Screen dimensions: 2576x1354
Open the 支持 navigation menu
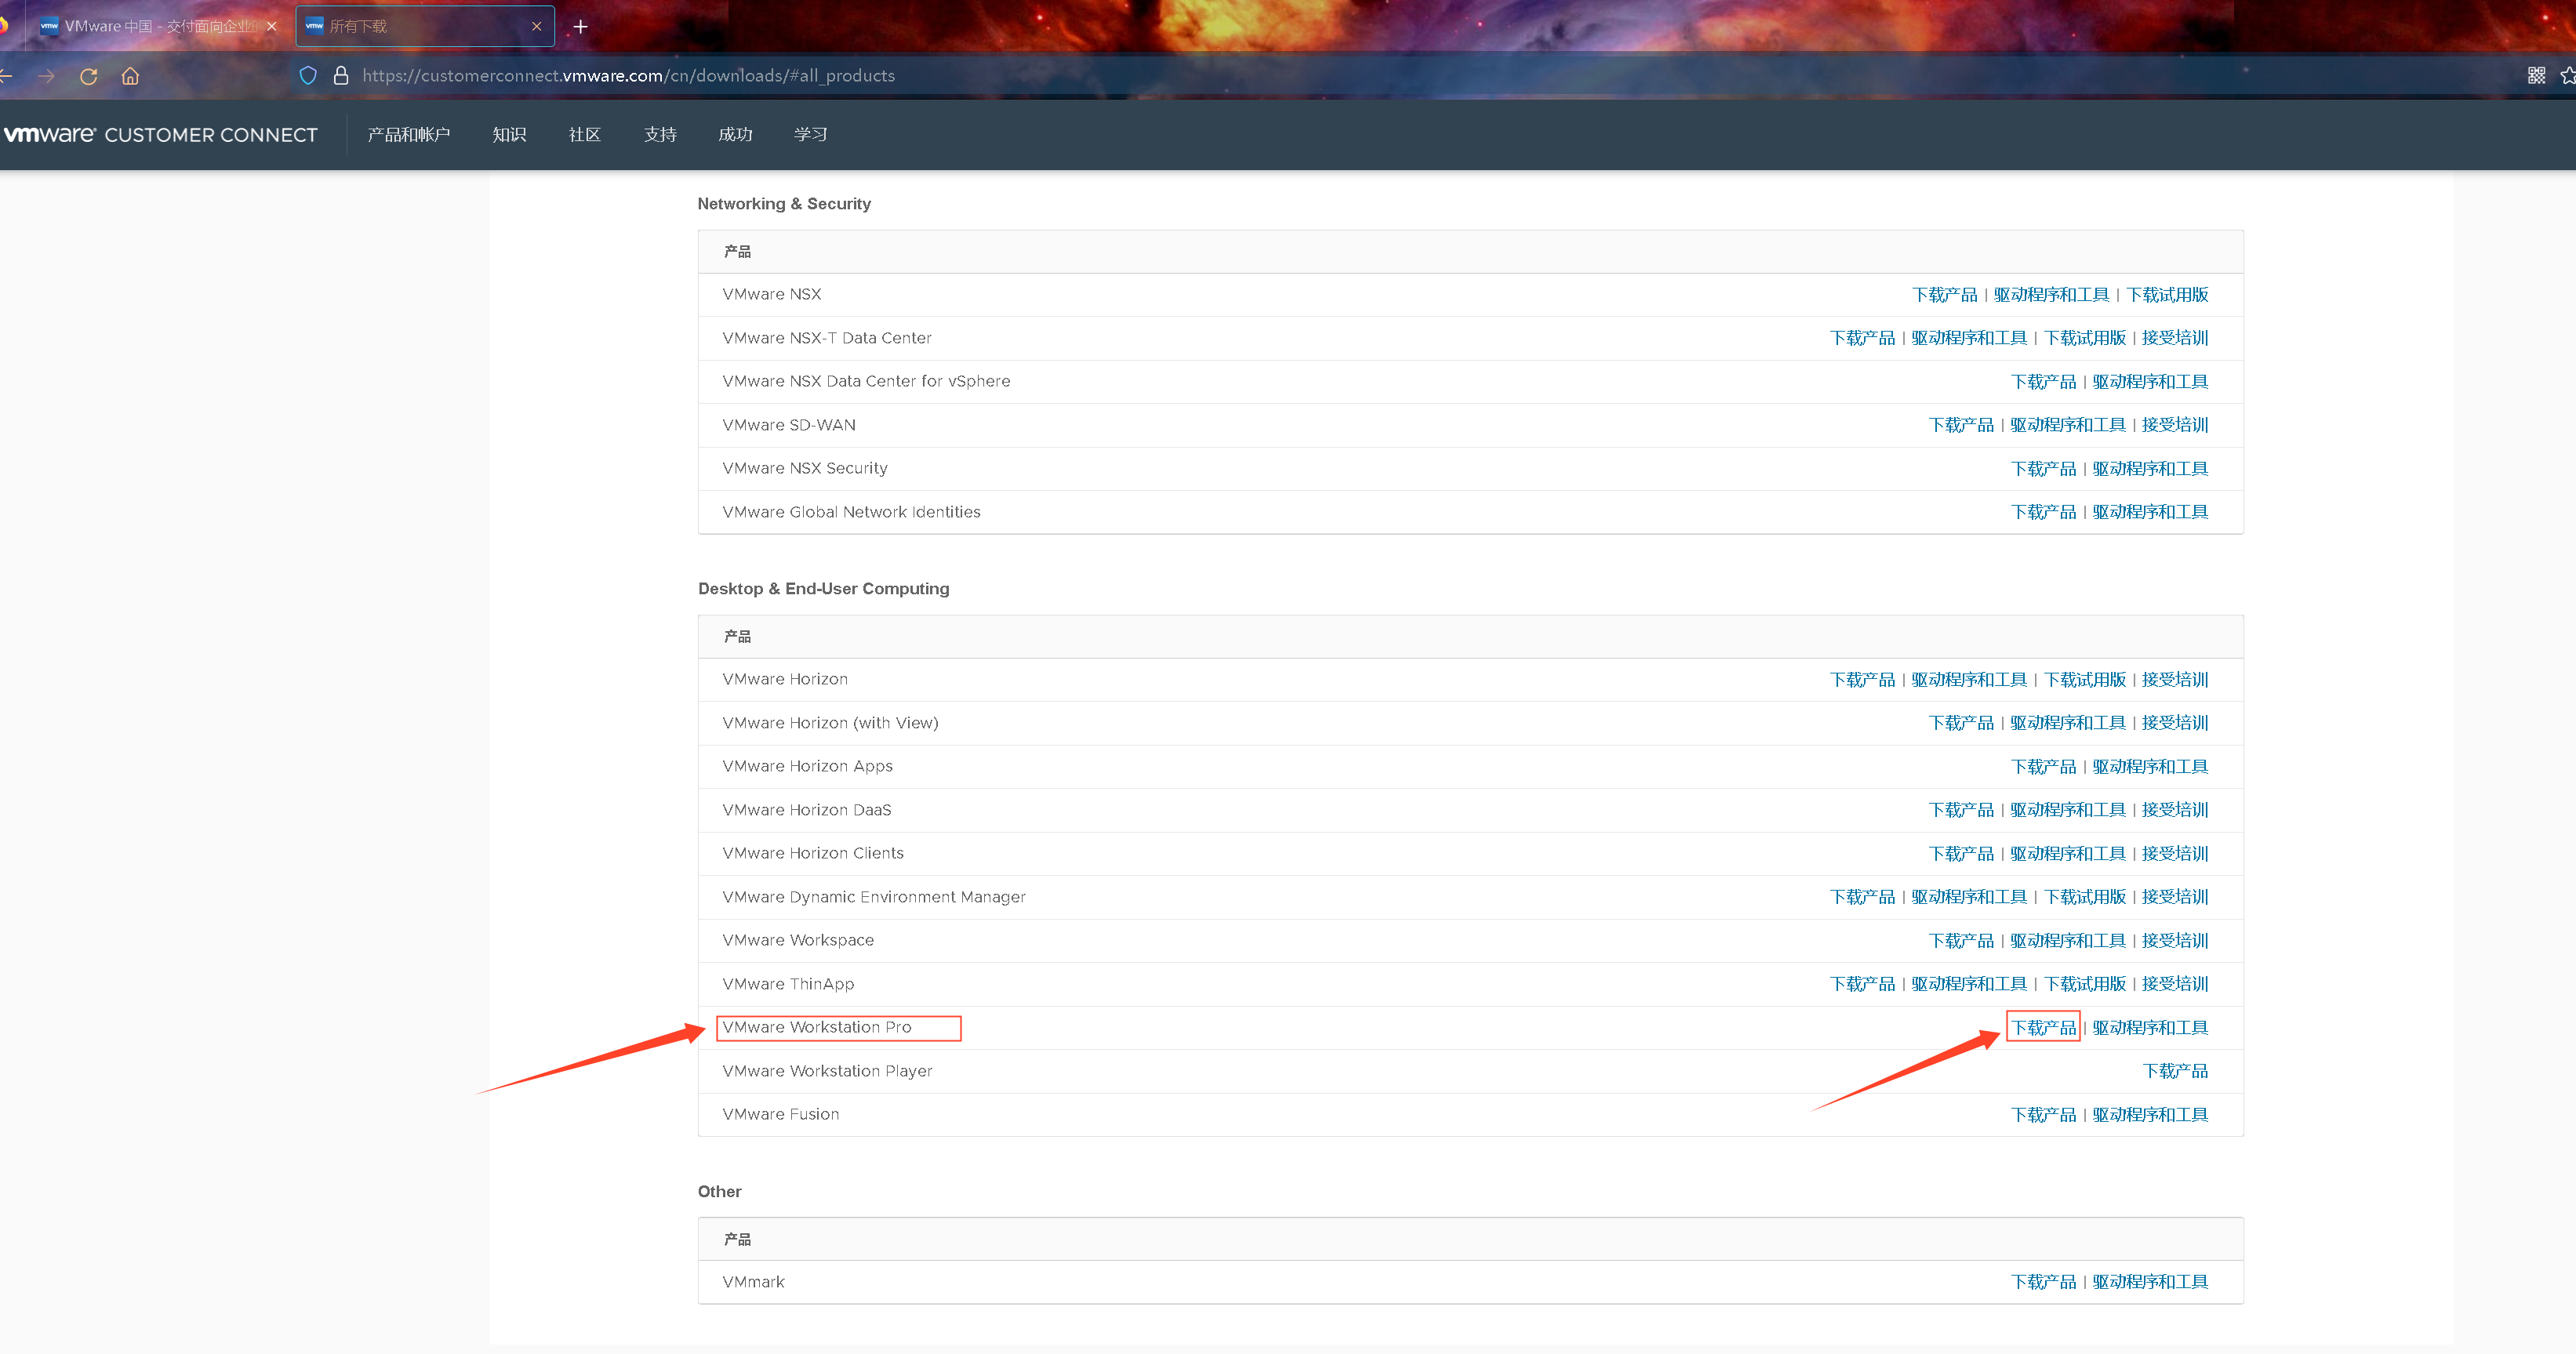660,135
